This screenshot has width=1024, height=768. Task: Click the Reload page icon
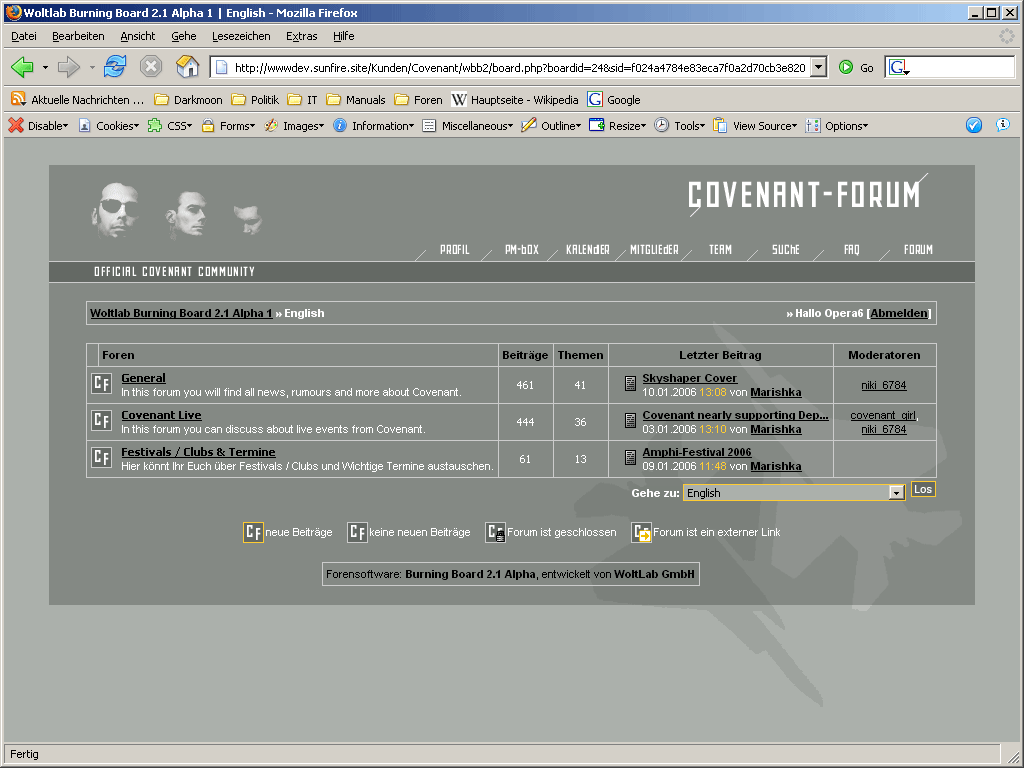[x=115, y=67]
